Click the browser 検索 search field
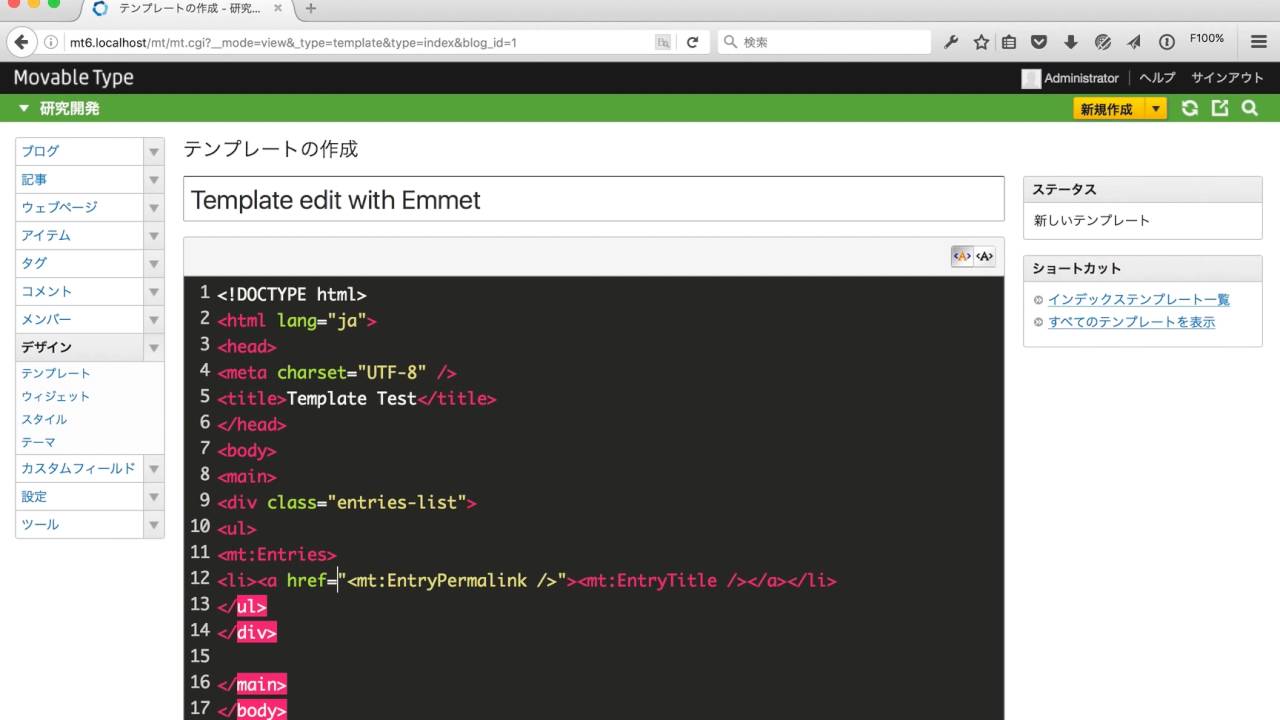 [825, 42]
